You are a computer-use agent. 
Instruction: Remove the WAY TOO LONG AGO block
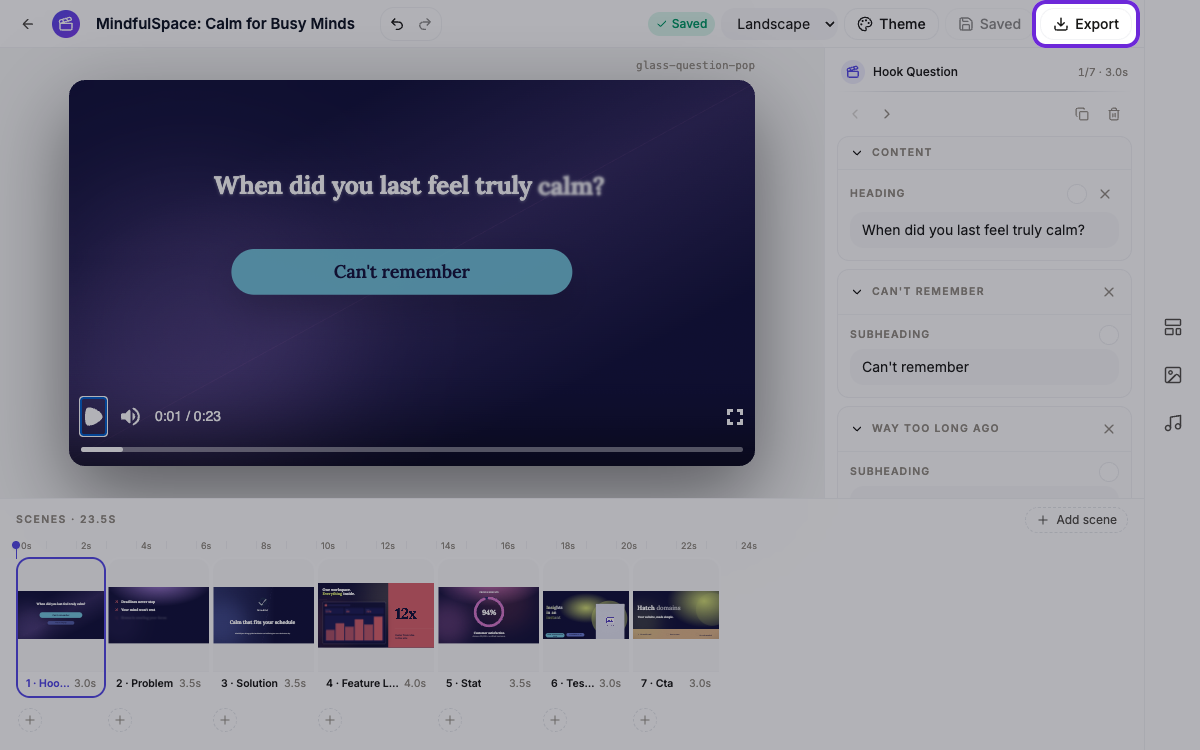(1109, 429)
